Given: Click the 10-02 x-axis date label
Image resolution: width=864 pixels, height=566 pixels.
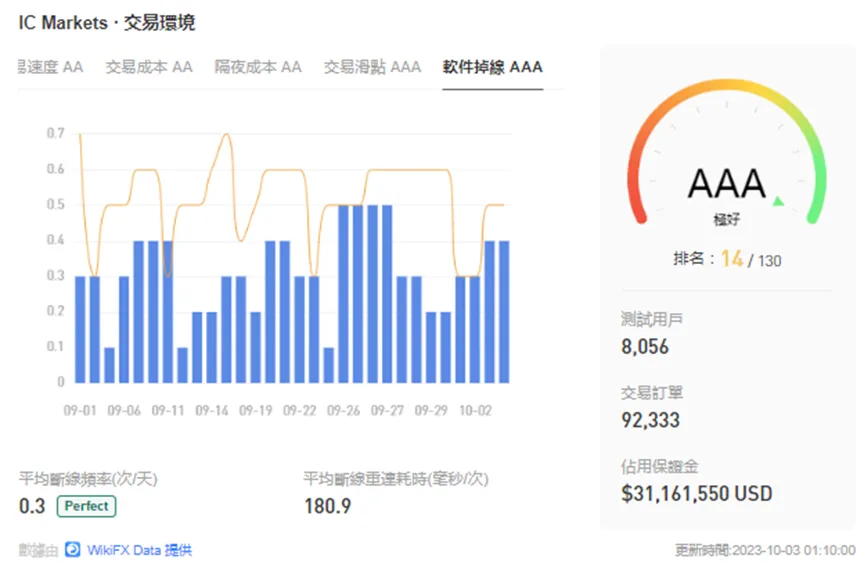Looking at the screenshot, I should [x=475, y=411].
